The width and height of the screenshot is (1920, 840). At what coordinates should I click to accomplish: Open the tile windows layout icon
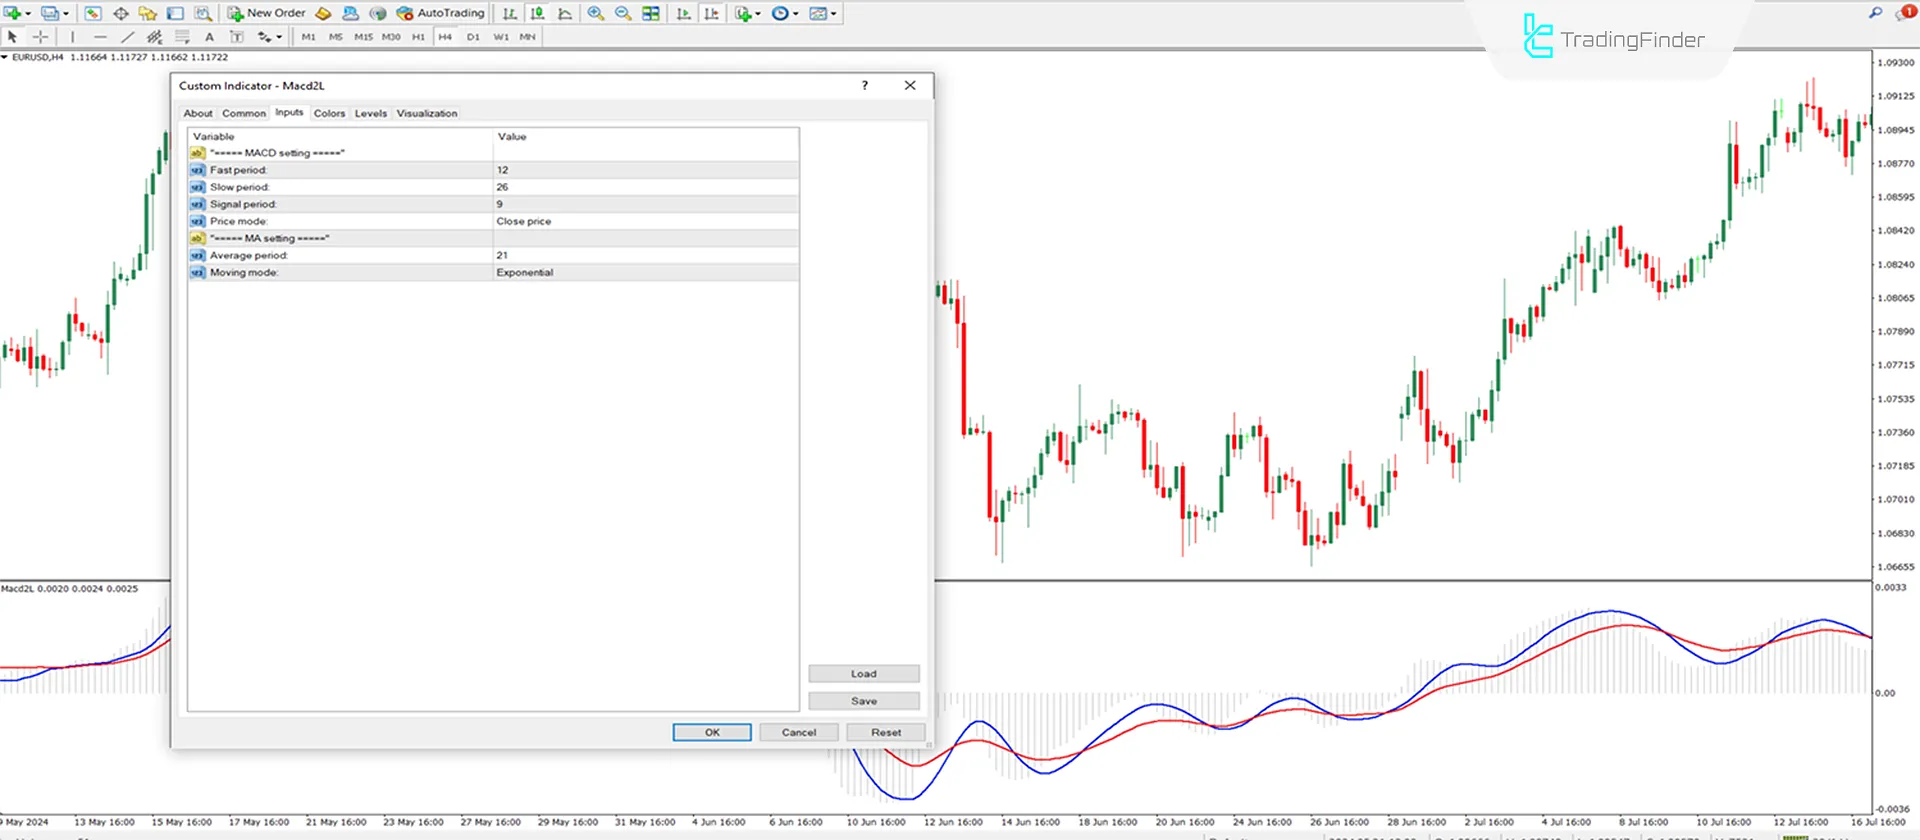pos(651,13)
